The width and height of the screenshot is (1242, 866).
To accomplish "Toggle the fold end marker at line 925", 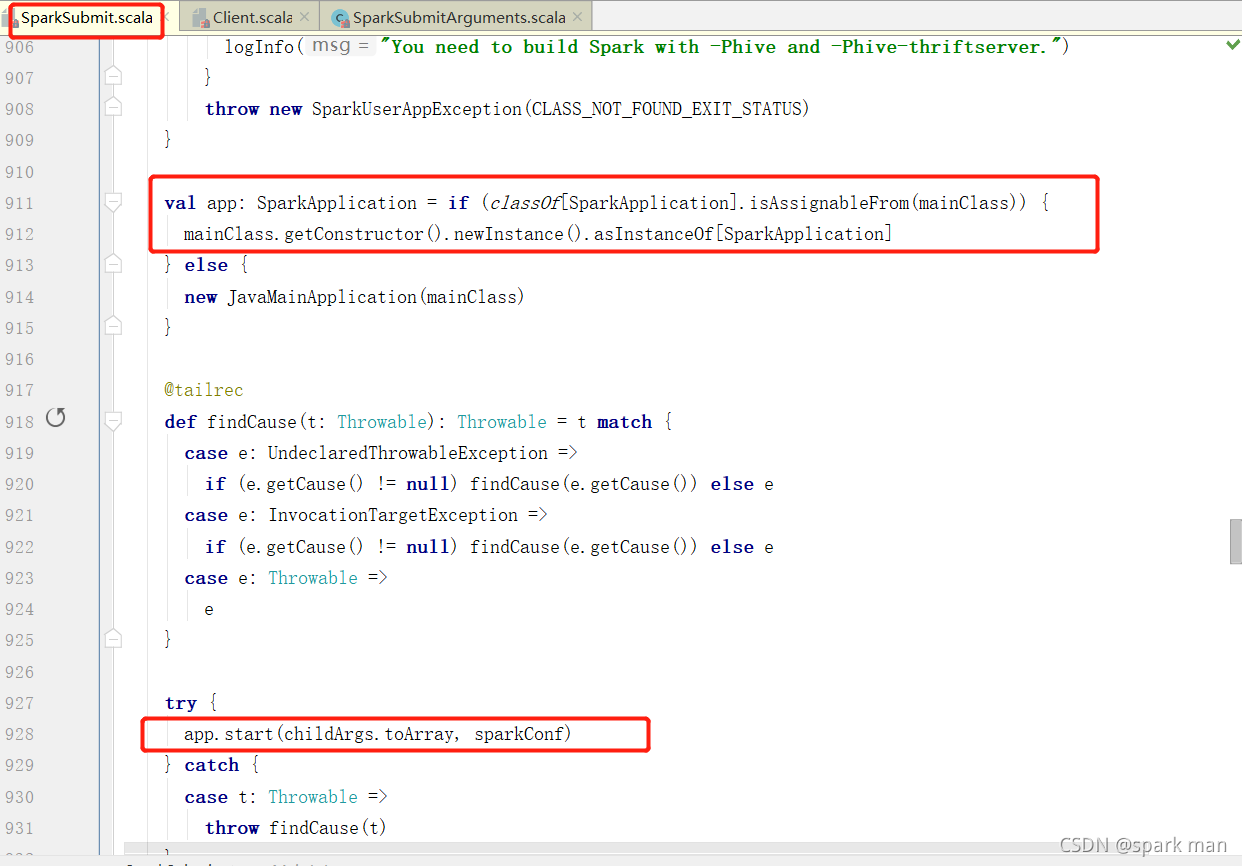I will coord(113,637).
